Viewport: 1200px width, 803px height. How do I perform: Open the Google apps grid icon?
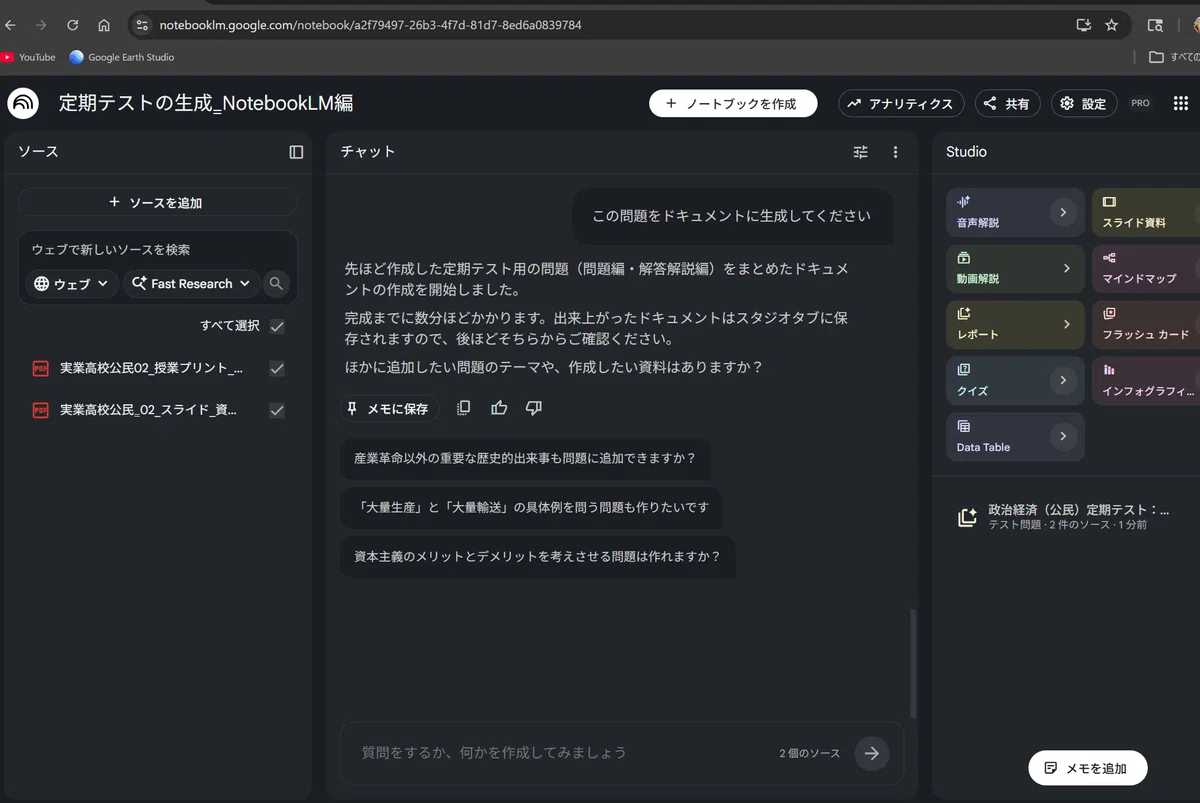(x=1180, y=103)
